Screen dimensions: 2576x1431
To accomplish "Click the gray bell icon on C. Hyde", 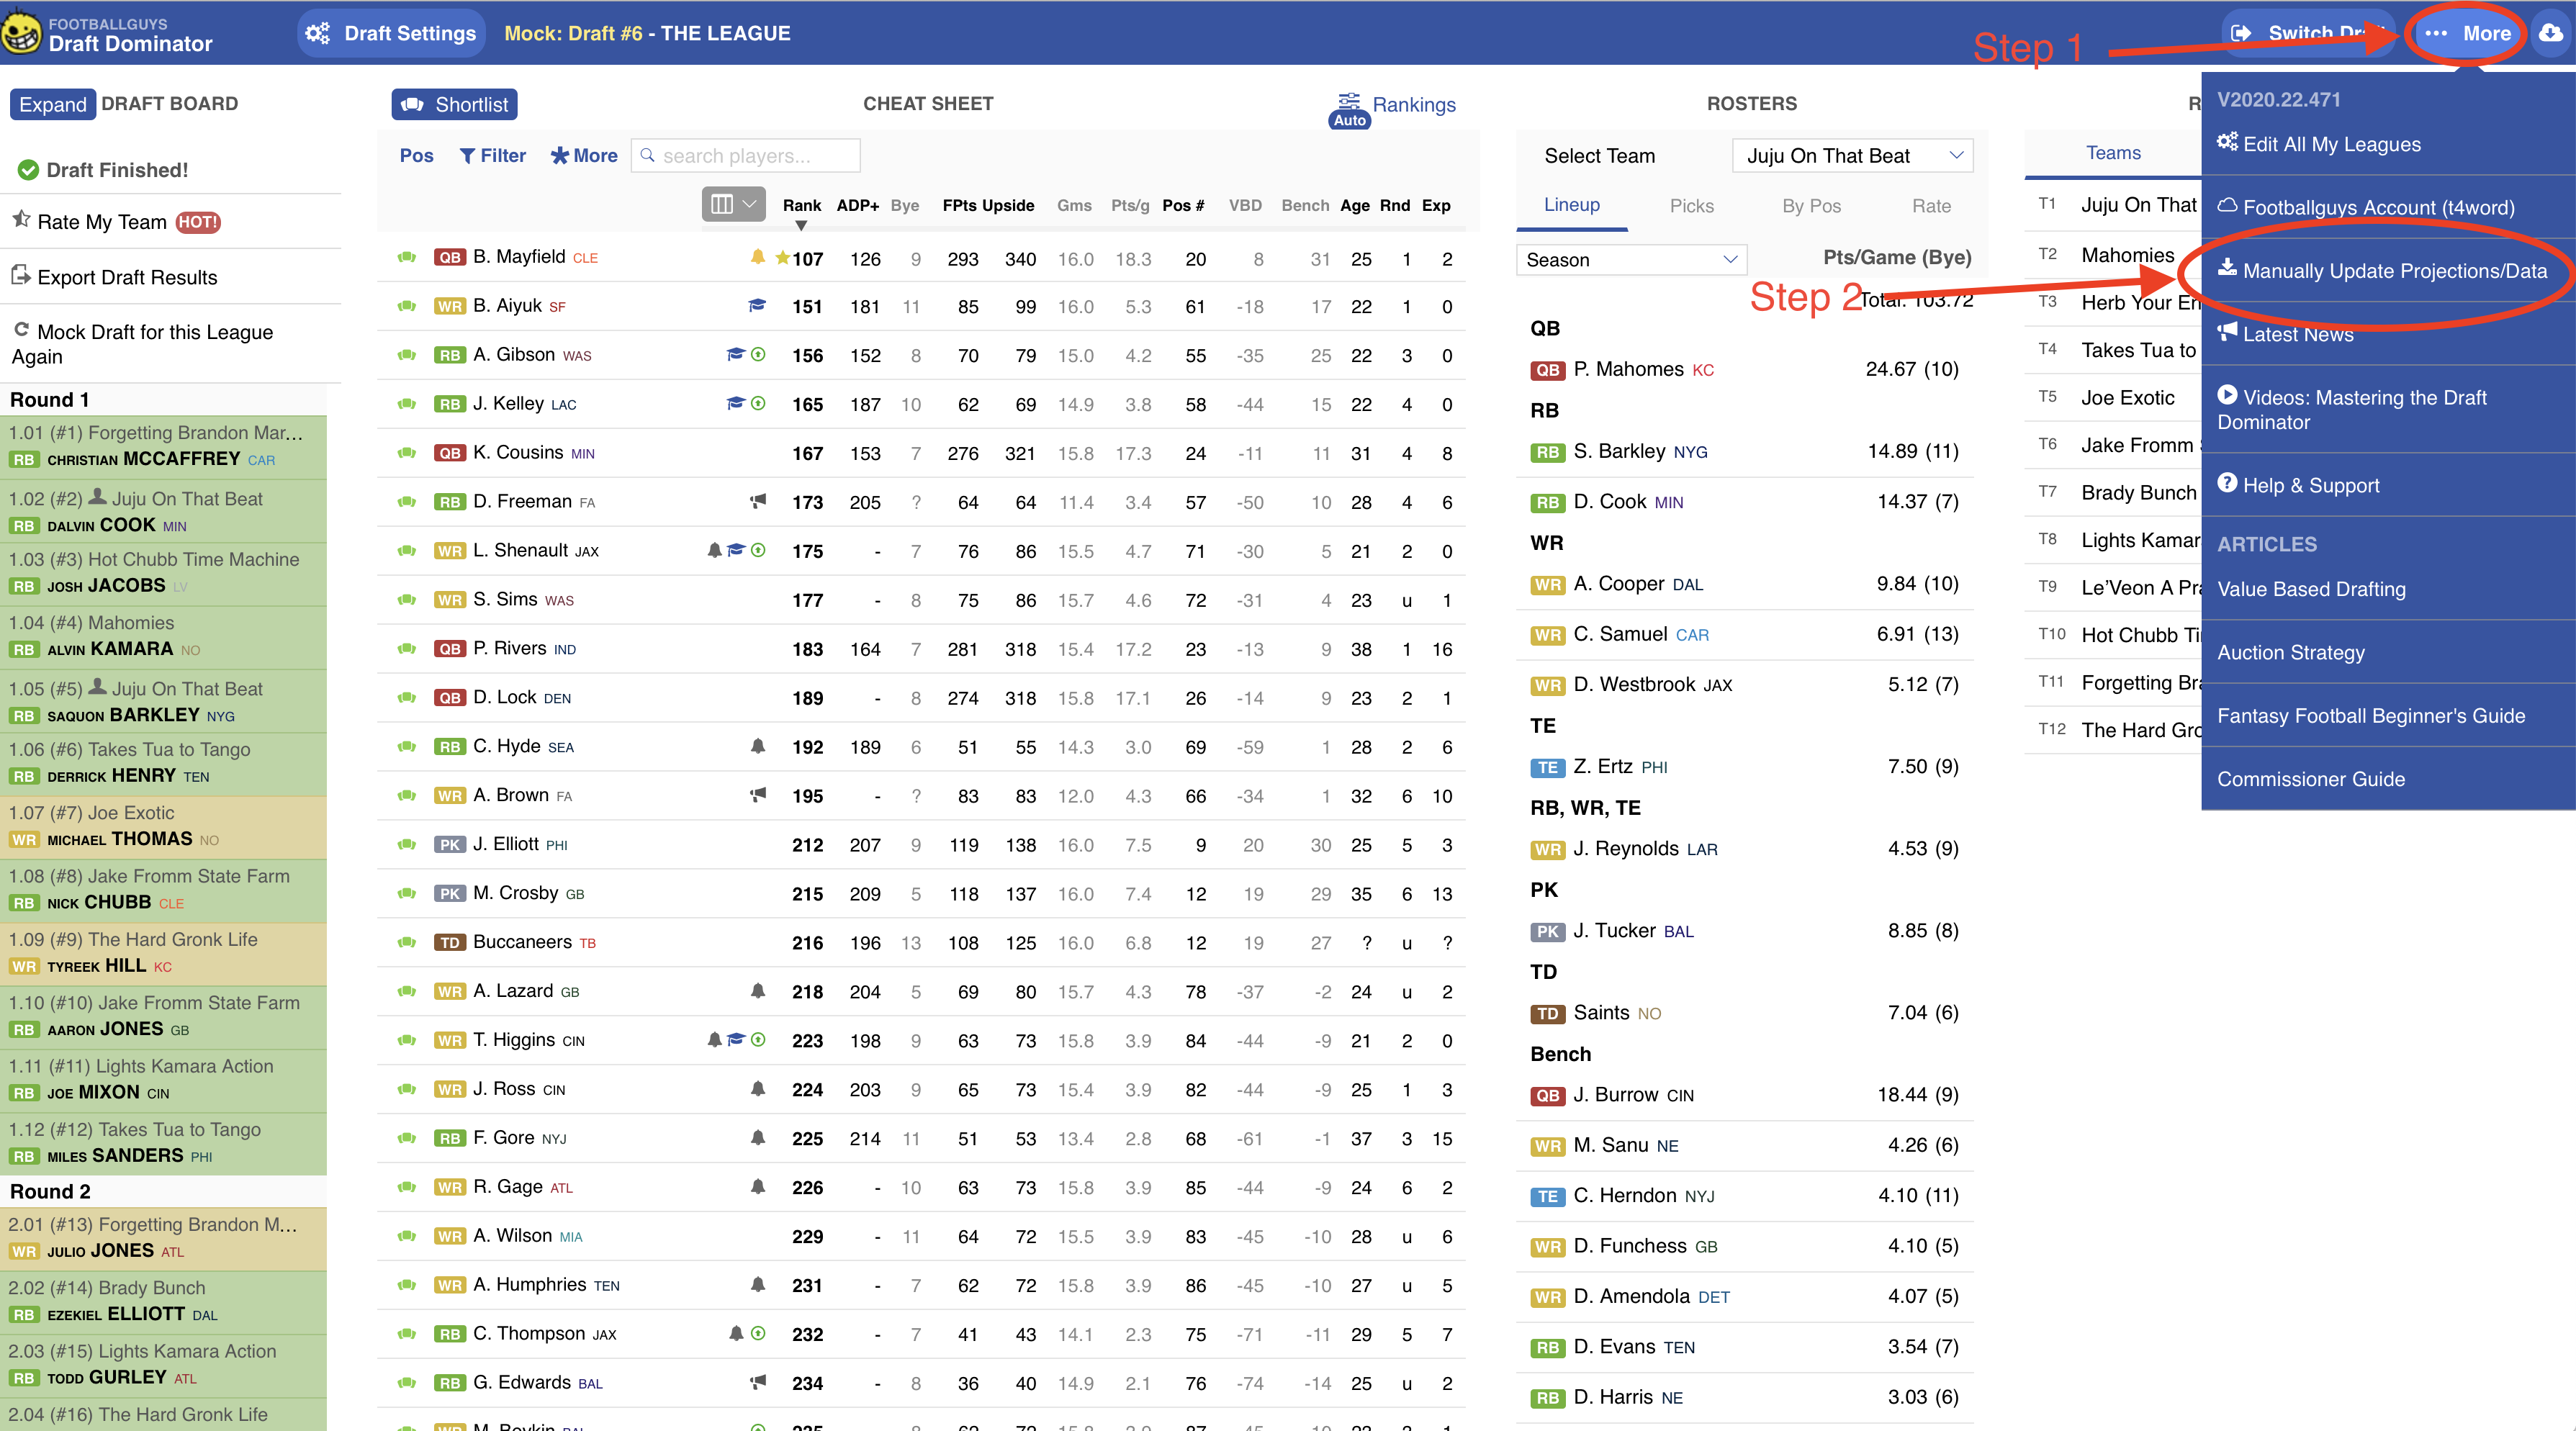I will (758, 747).
